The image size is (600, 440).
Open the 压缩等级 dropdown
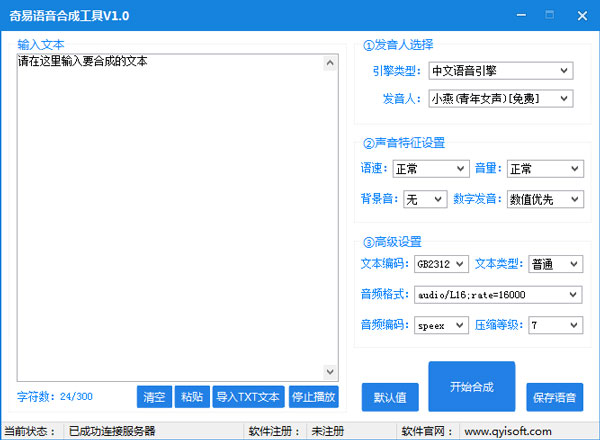tap(556, 325)
